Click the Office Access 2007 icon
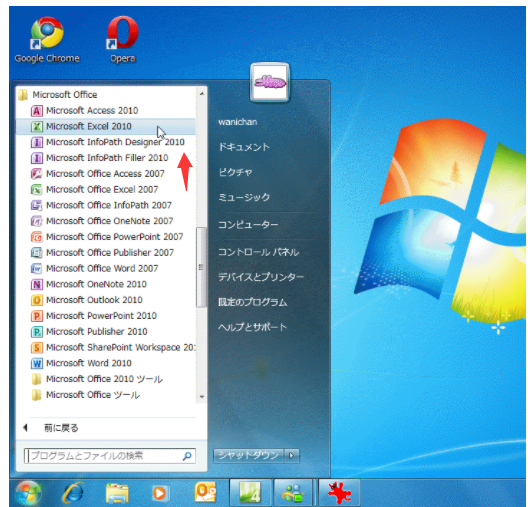Screen dimensions: 530x507 (37, 174)
